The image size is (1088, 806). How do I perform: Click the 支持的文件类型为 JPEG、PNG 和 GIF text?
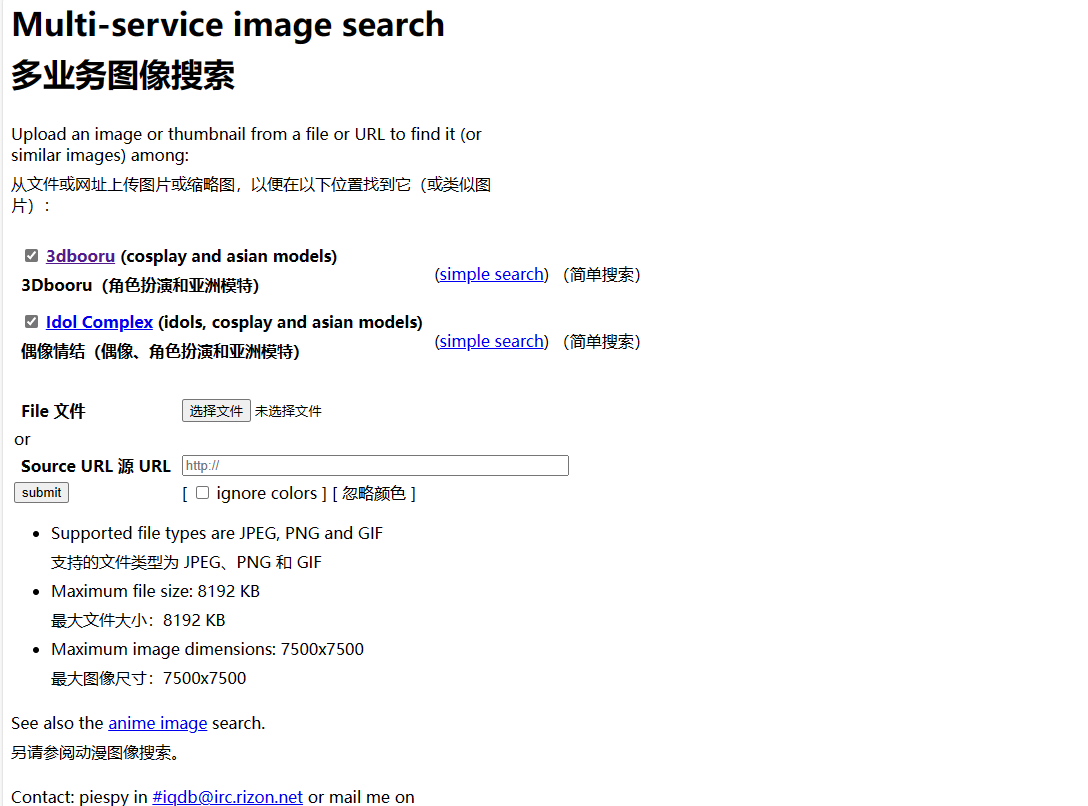[187, 563]
